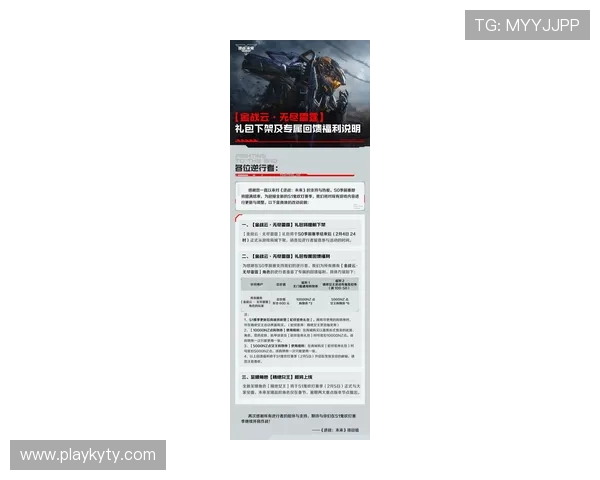Select section three heading 即将上线
The image size is (600, 480).
click(285, 376)
